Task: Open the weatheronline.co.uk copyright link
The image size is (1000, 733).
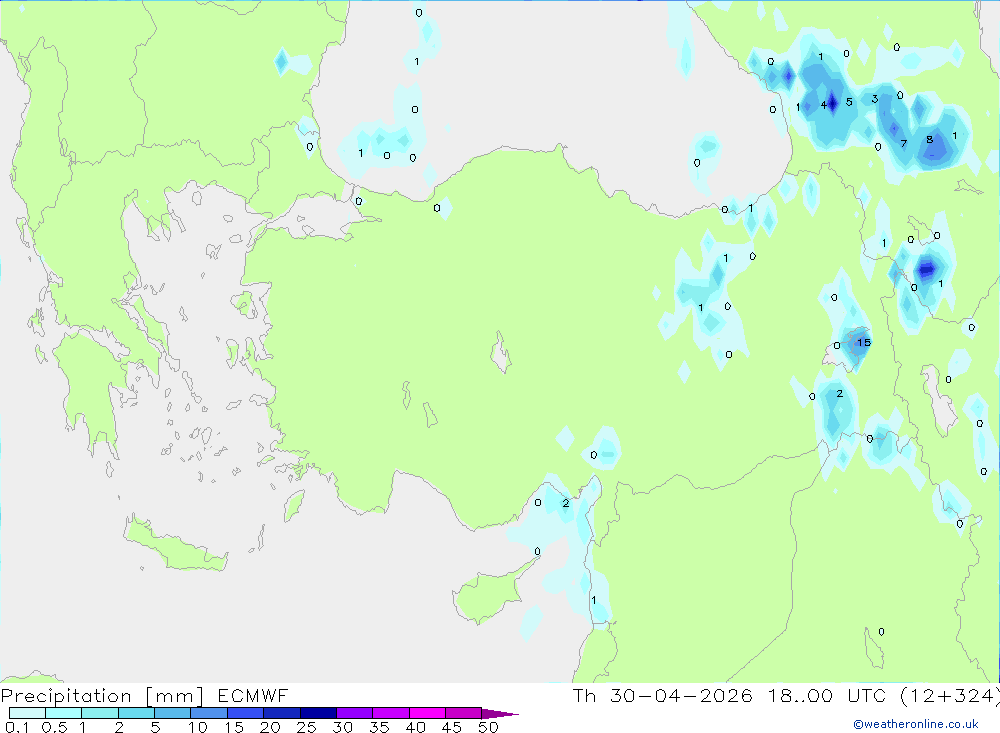Action: (916, 724)
